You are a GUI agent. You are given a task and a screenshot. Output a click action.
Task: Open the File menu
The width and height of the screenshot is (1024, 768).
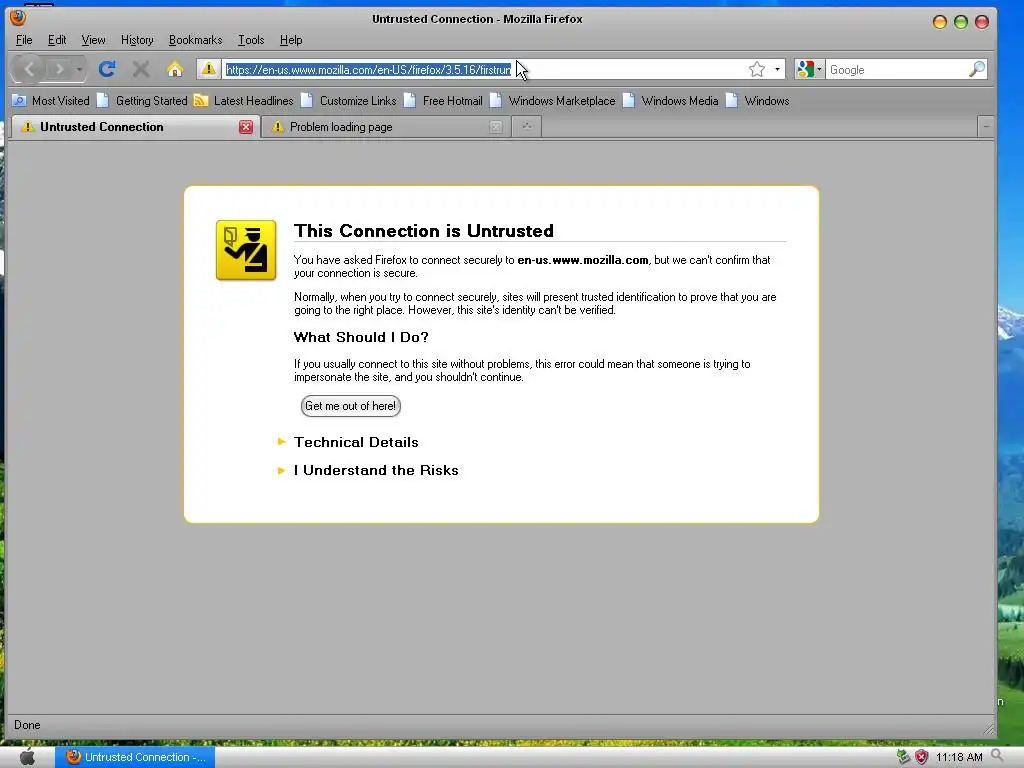(x=24, y=40)
